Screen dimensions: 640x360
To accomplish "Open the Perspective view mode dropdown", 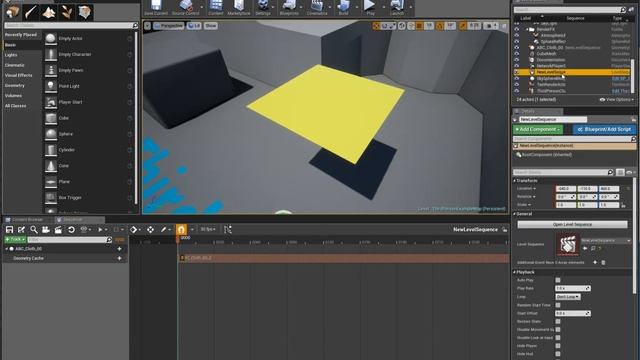I will pos(169,26).
